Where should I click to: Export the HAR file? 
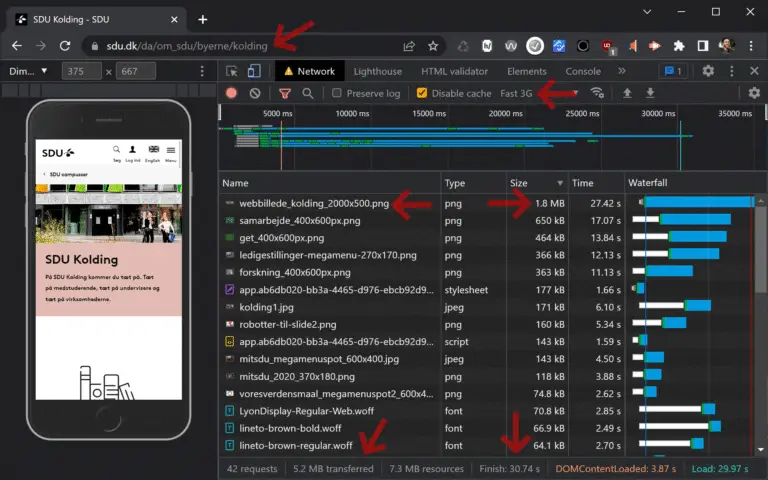coord(650,93)
